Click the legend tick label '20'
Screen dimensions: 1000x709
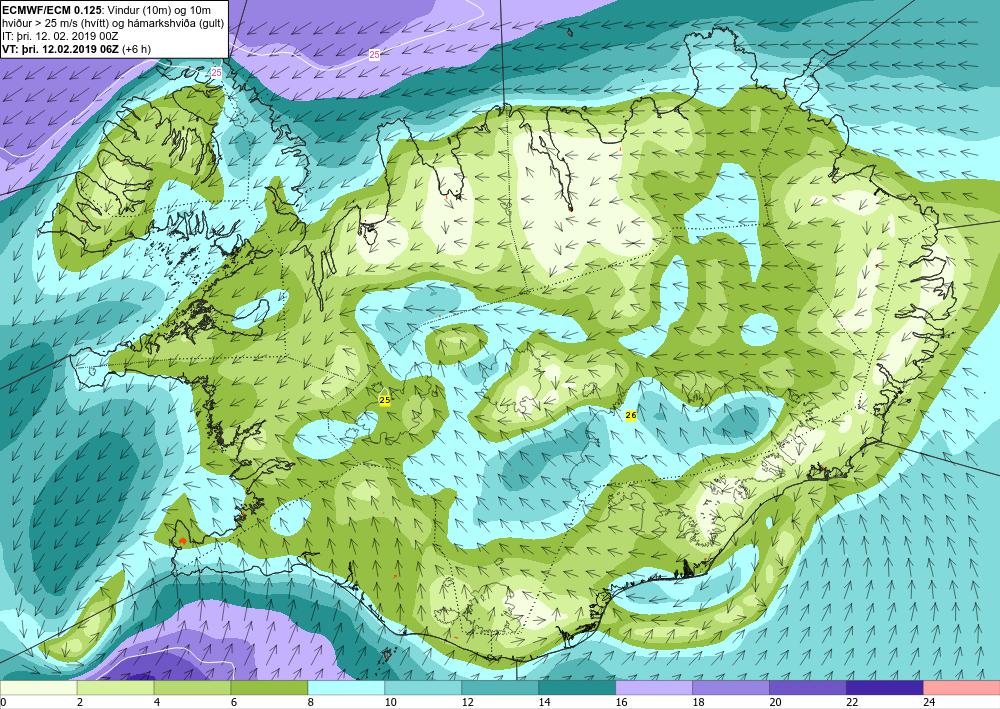tap(775, 702)
